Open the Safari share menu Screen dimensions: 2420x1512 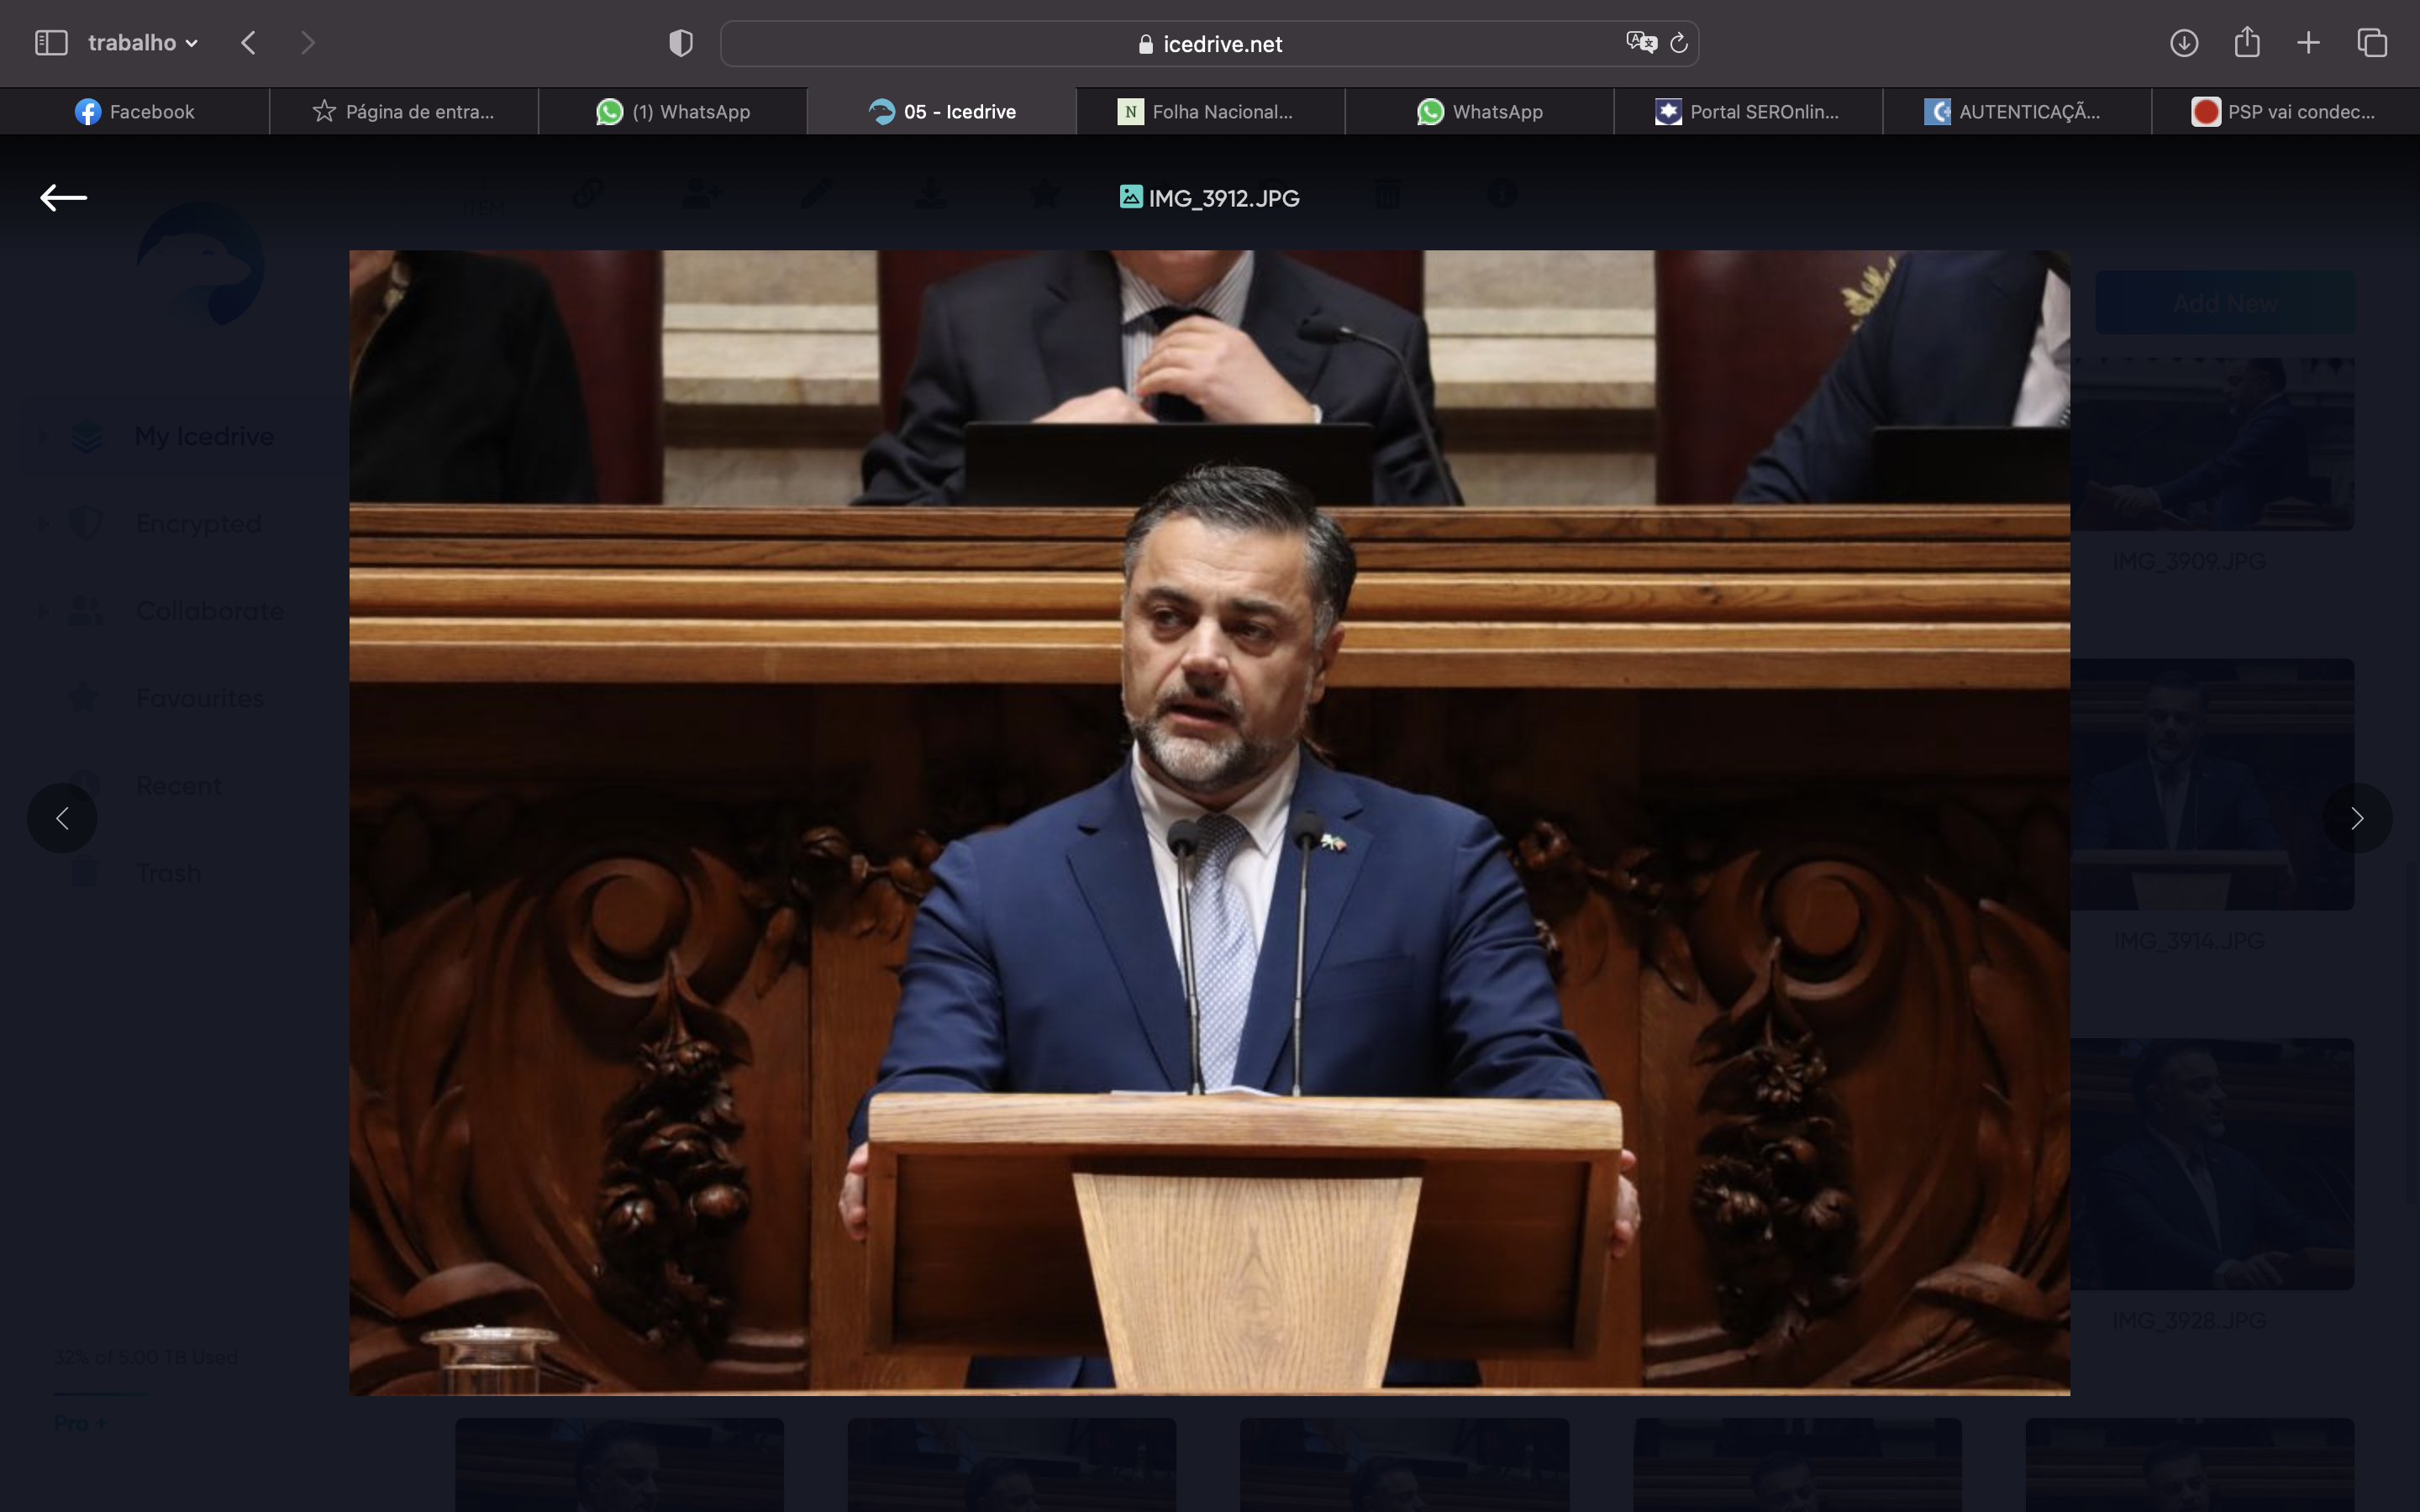[x=2247, y=42]
